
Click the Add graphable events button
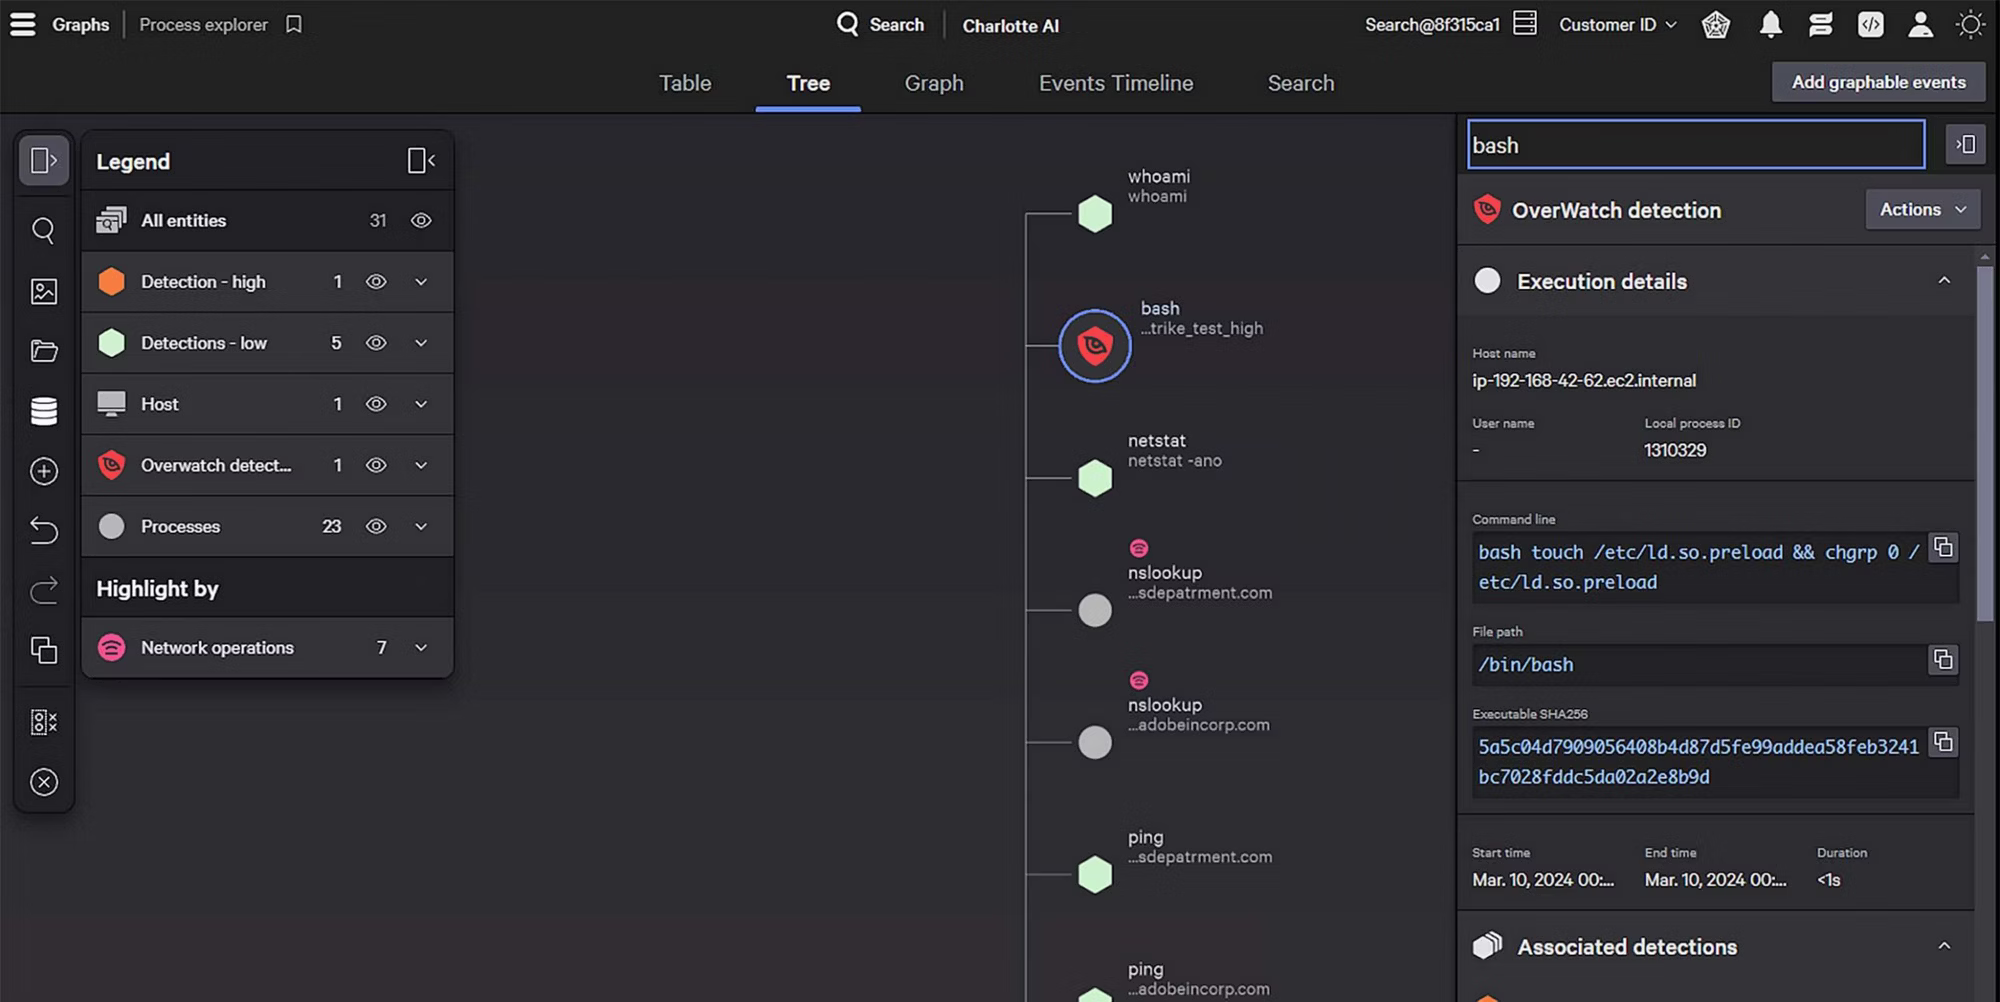1878,82
